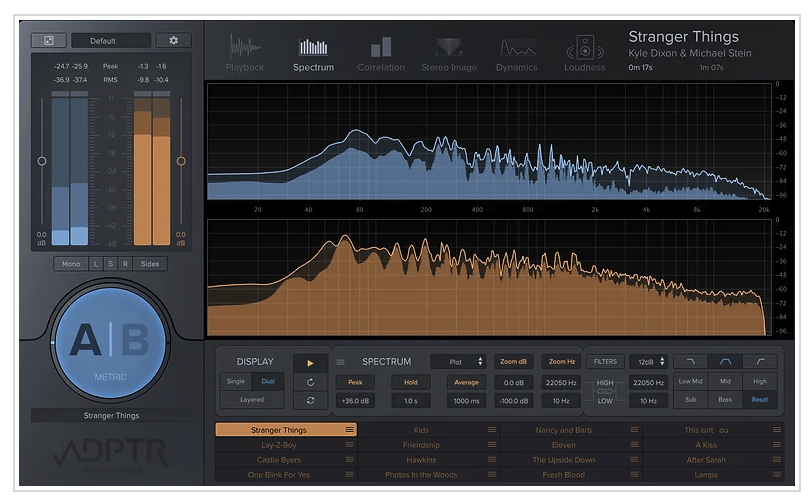Screen dimensions: 810x500
Task: Switch monitoring to Mono
Action: [71, 264]
